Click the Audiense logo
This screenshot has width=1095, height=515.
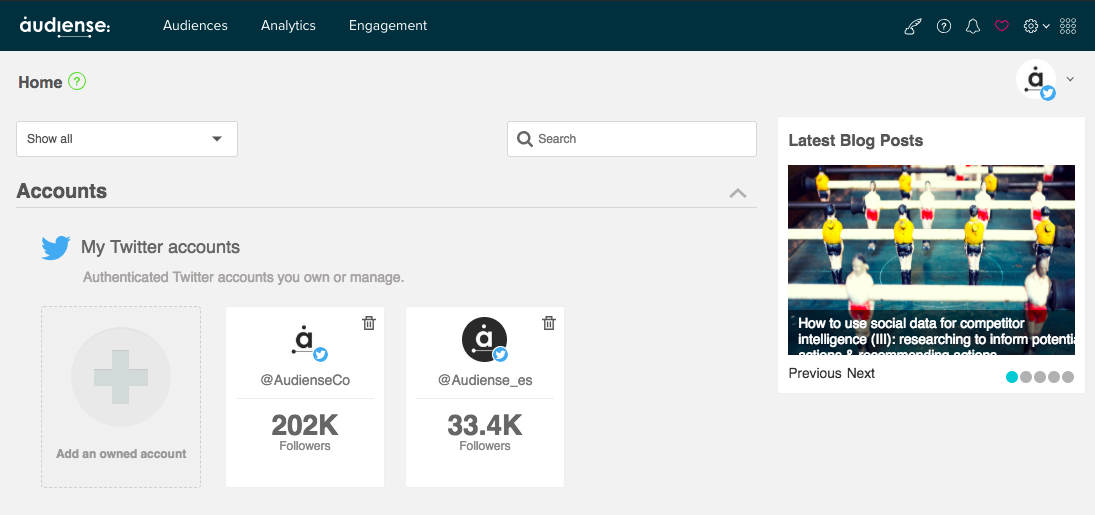pyautogui.click(x=65, y=26)
